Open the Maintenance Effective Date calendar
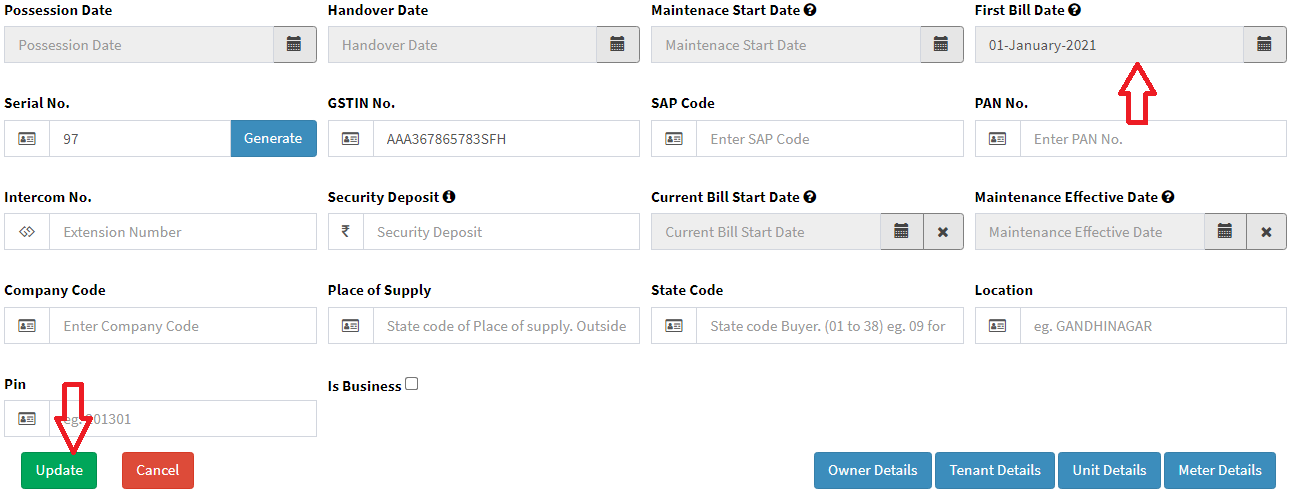 (x=1225, y=232)
